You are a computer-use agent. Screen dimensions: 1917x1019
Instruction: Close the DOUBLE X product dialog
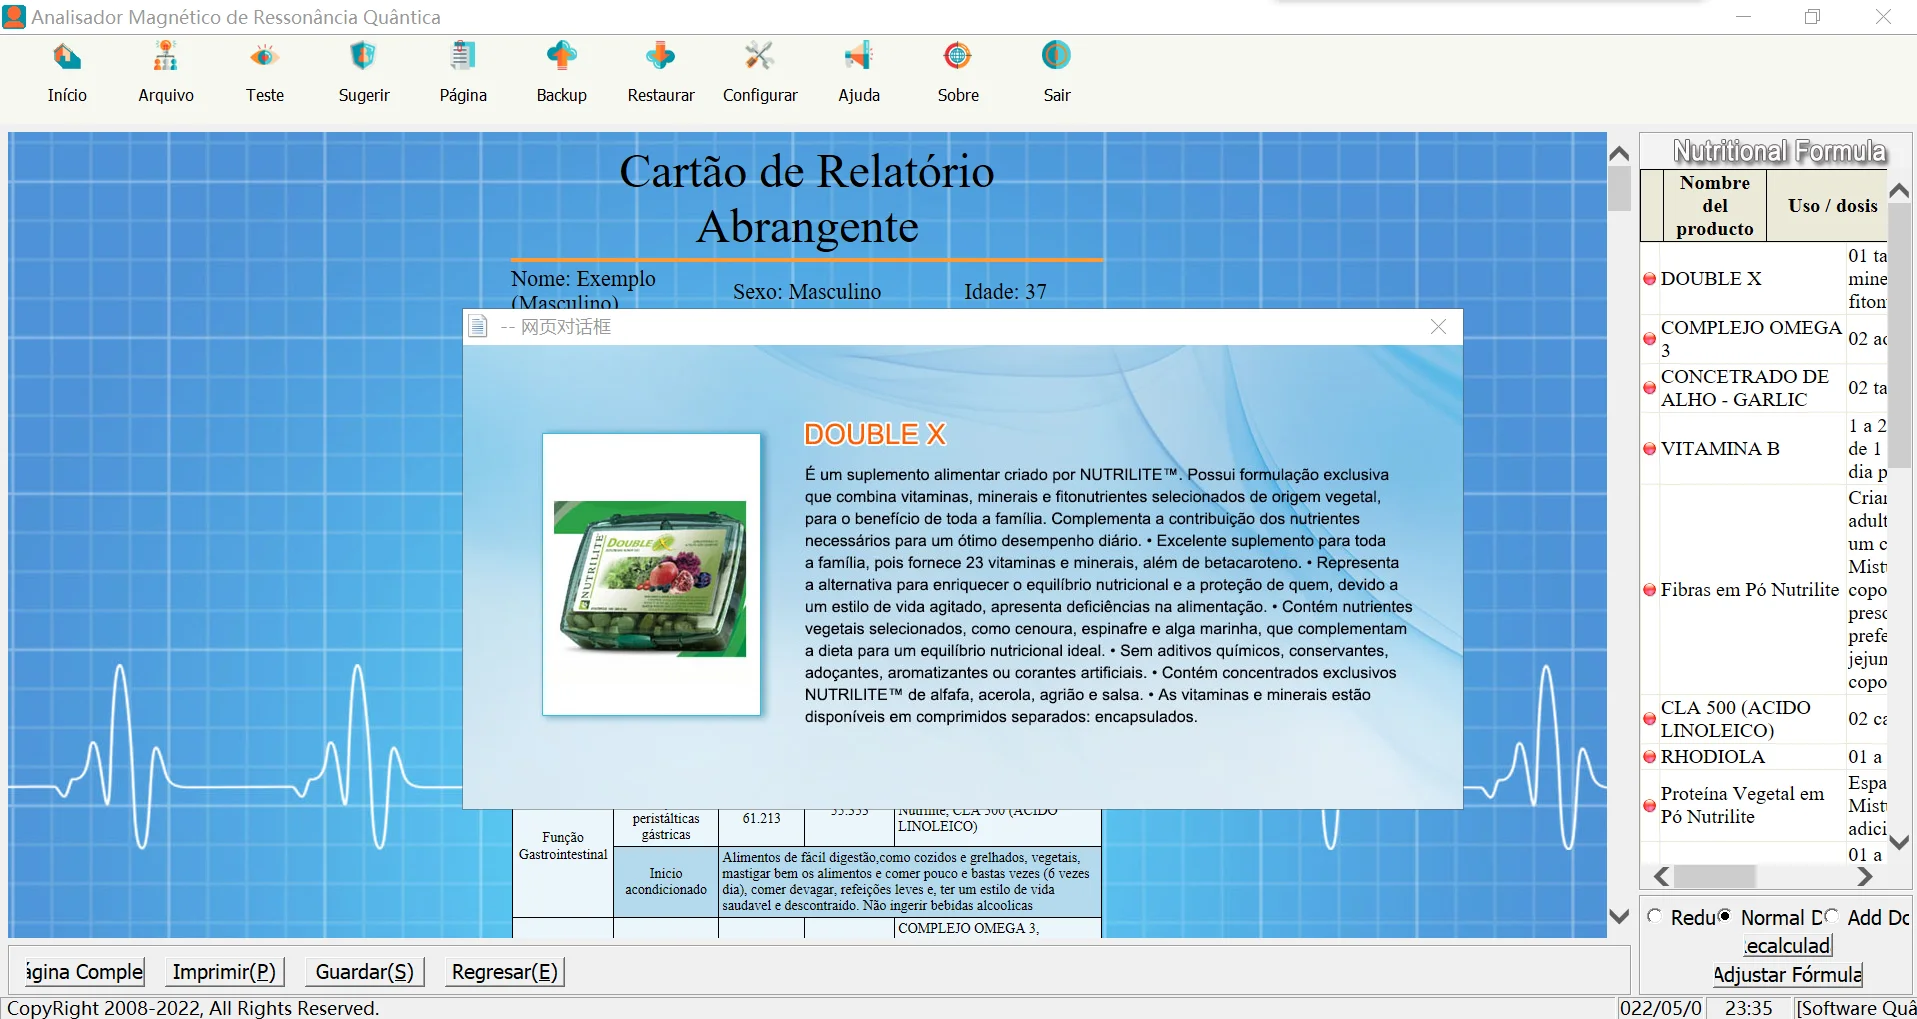1438,327
